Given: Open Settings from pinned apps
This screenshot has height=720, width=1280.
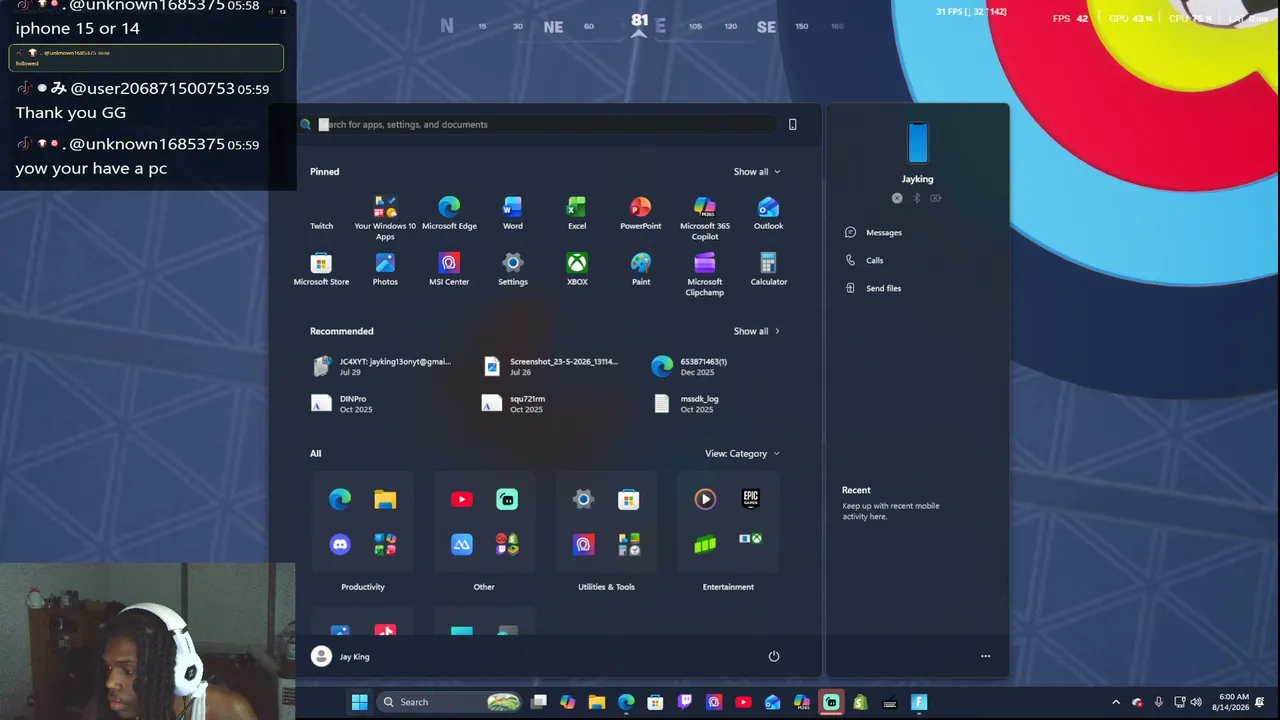Looking at the screenshot, I should point(513,269).
